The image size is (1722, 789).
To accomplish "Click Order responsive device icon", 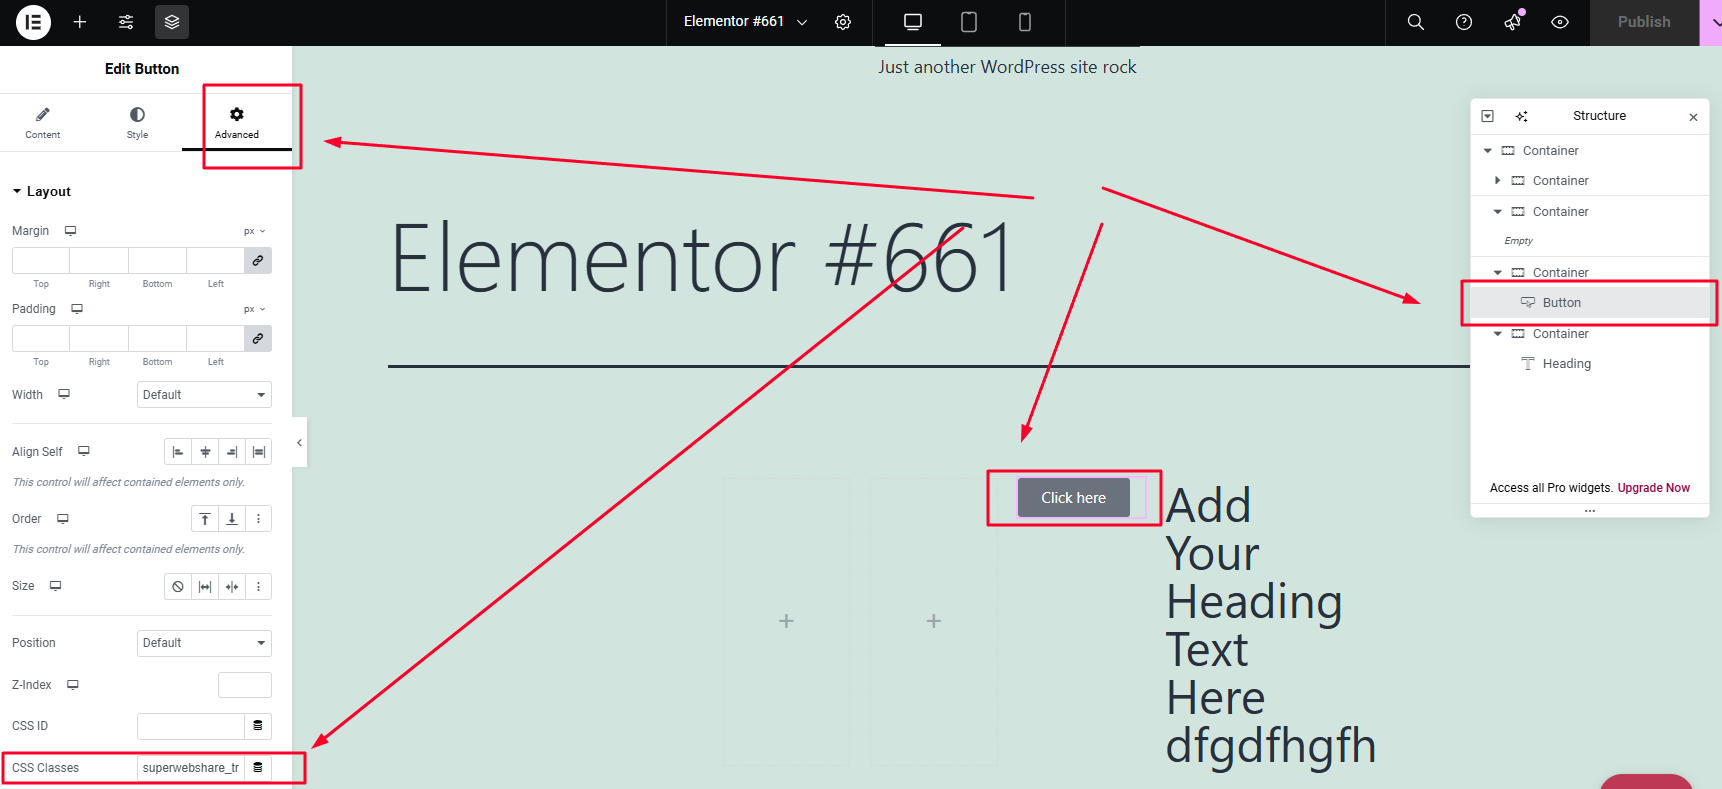I will [x=63, y=518].
